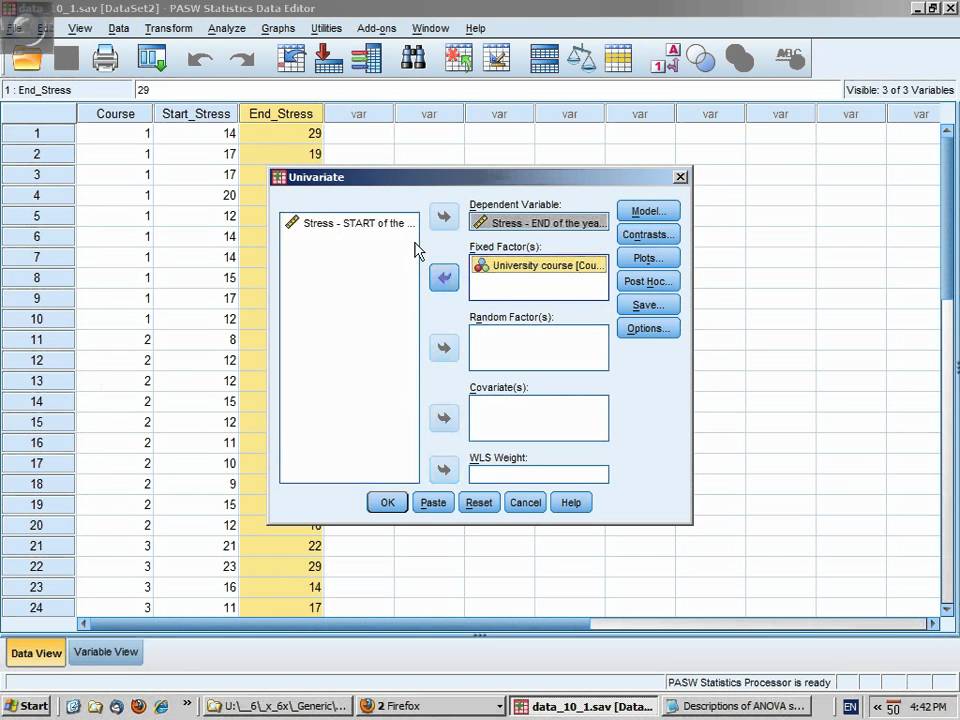960x720 pixels.
Task: Click vertical scrollbar down arrow
Action: click(x=947, y=609)
